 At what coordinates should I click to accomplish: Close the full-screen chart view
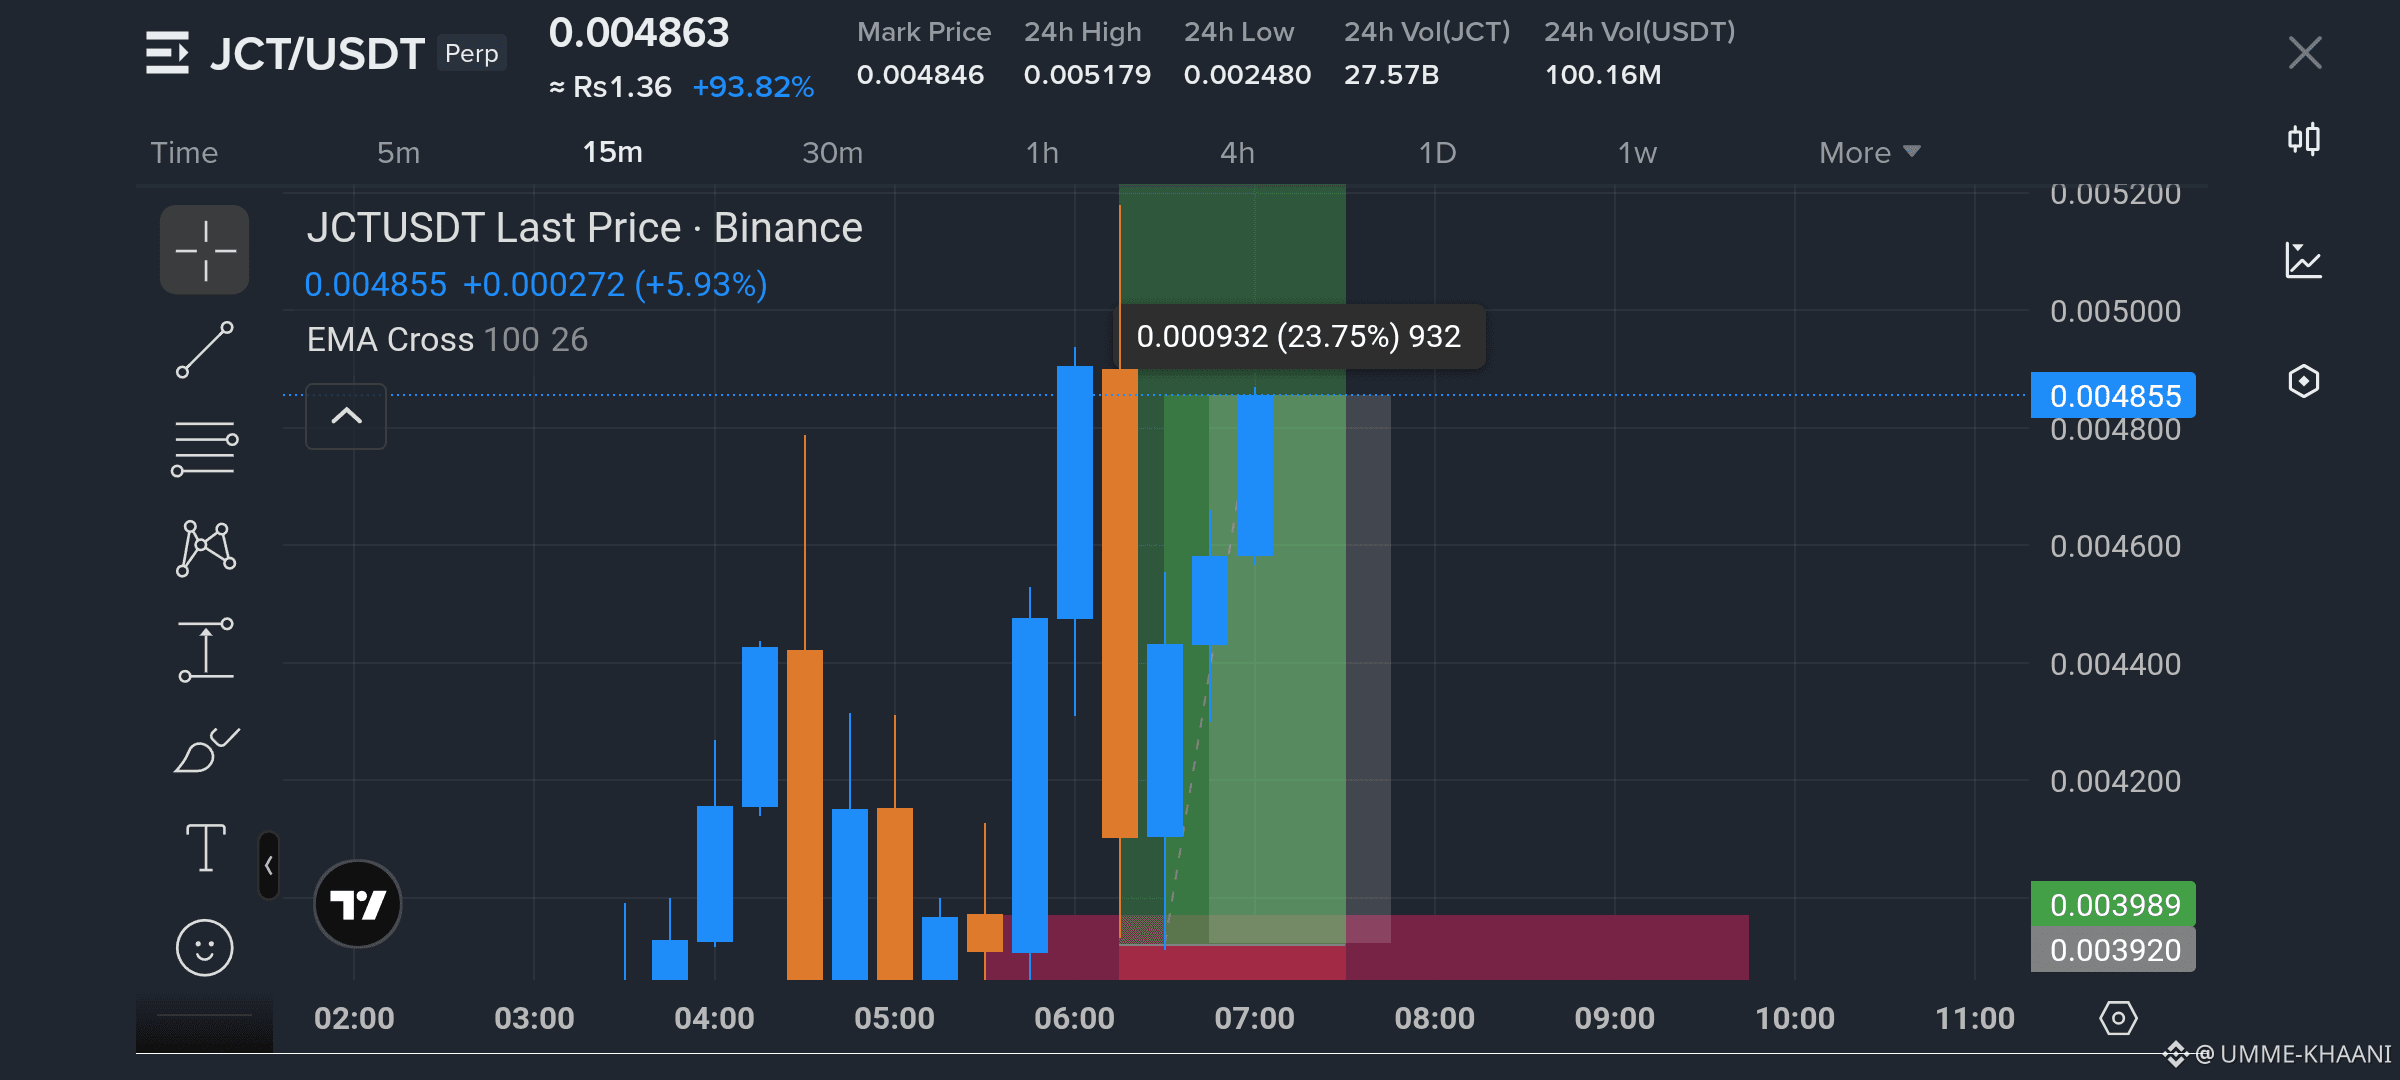point(2305,52)
